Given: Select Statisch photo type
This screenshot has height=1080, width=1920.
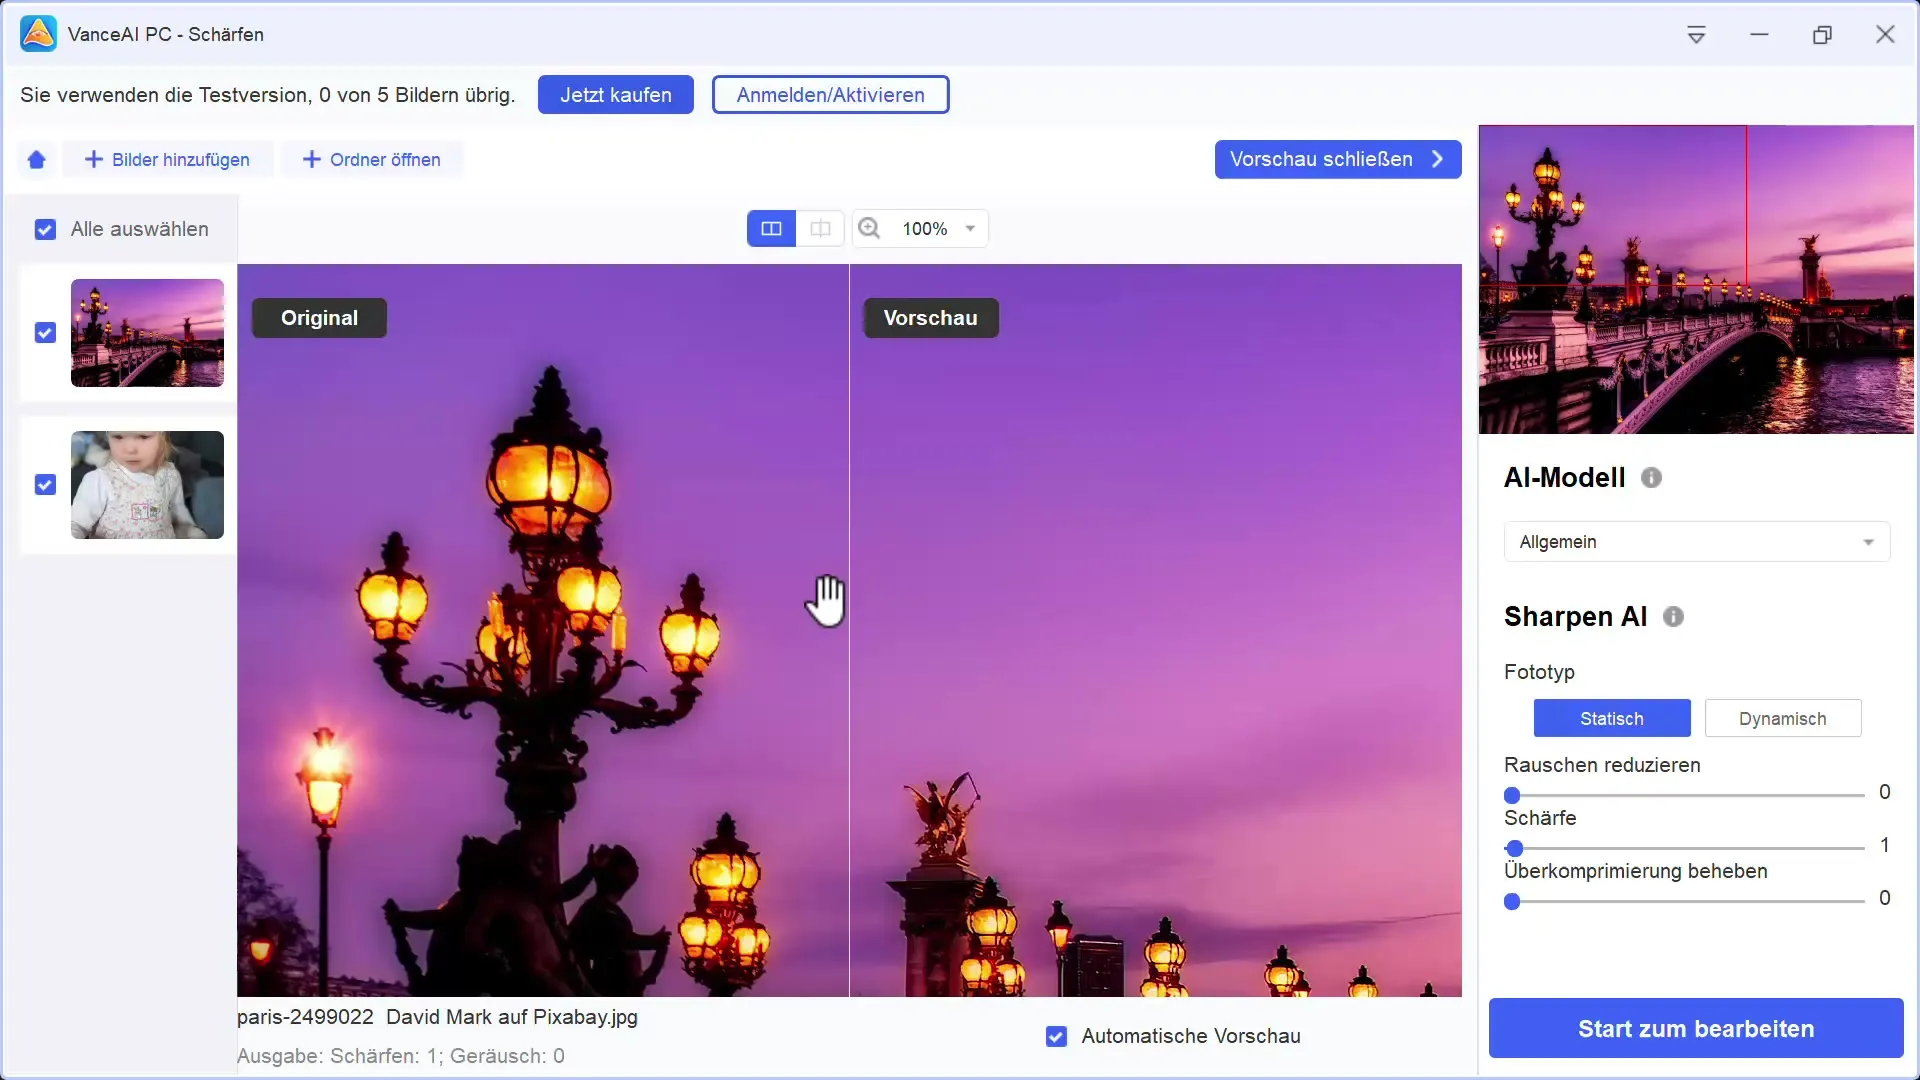Looking at the screenshot, I should [1612, 719].
